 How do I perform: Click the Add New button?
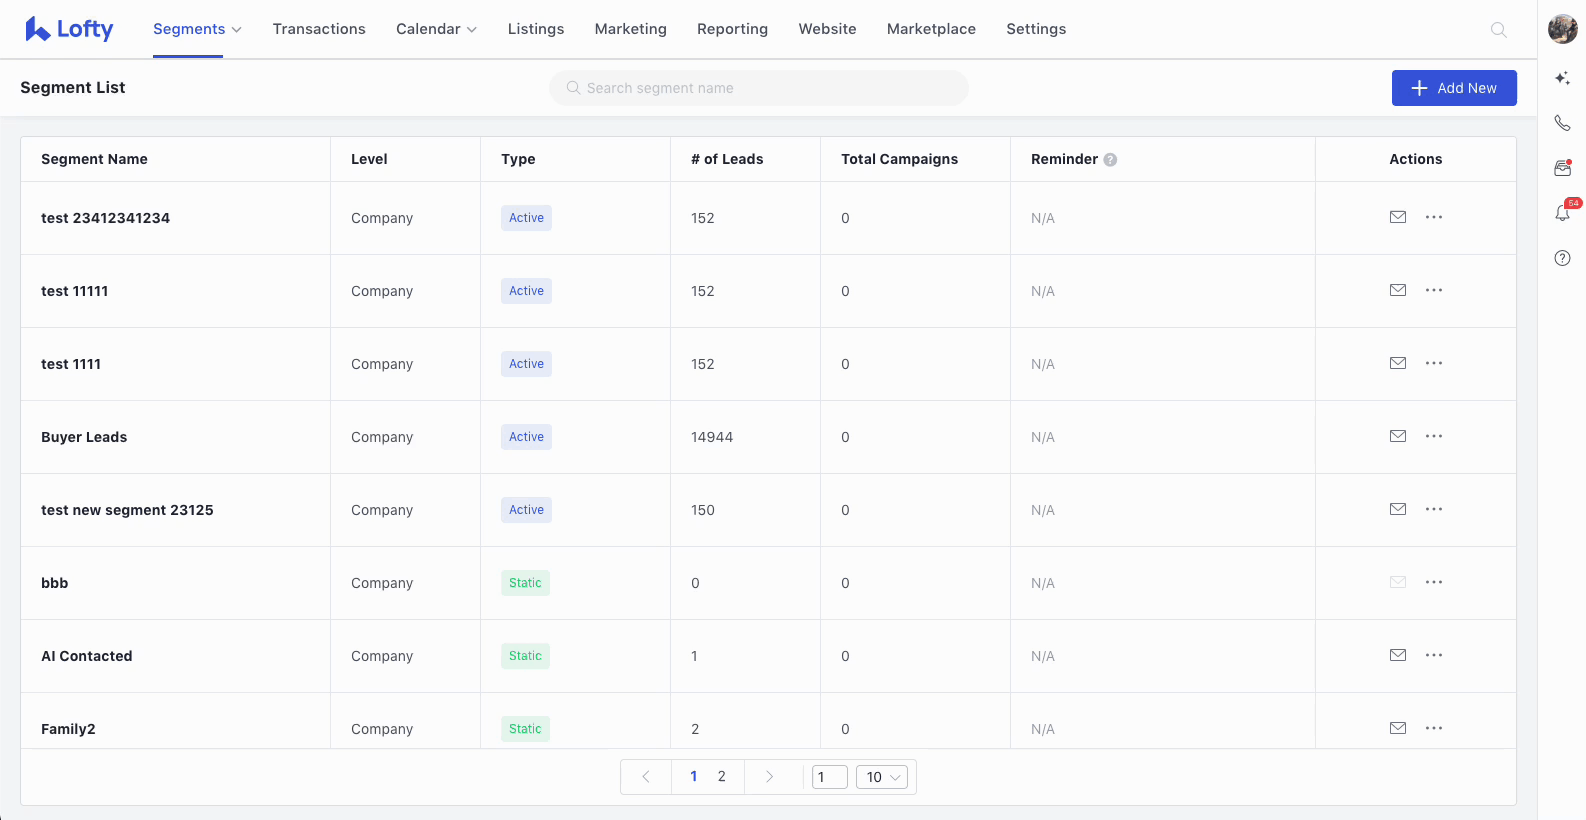(1454, 88)
